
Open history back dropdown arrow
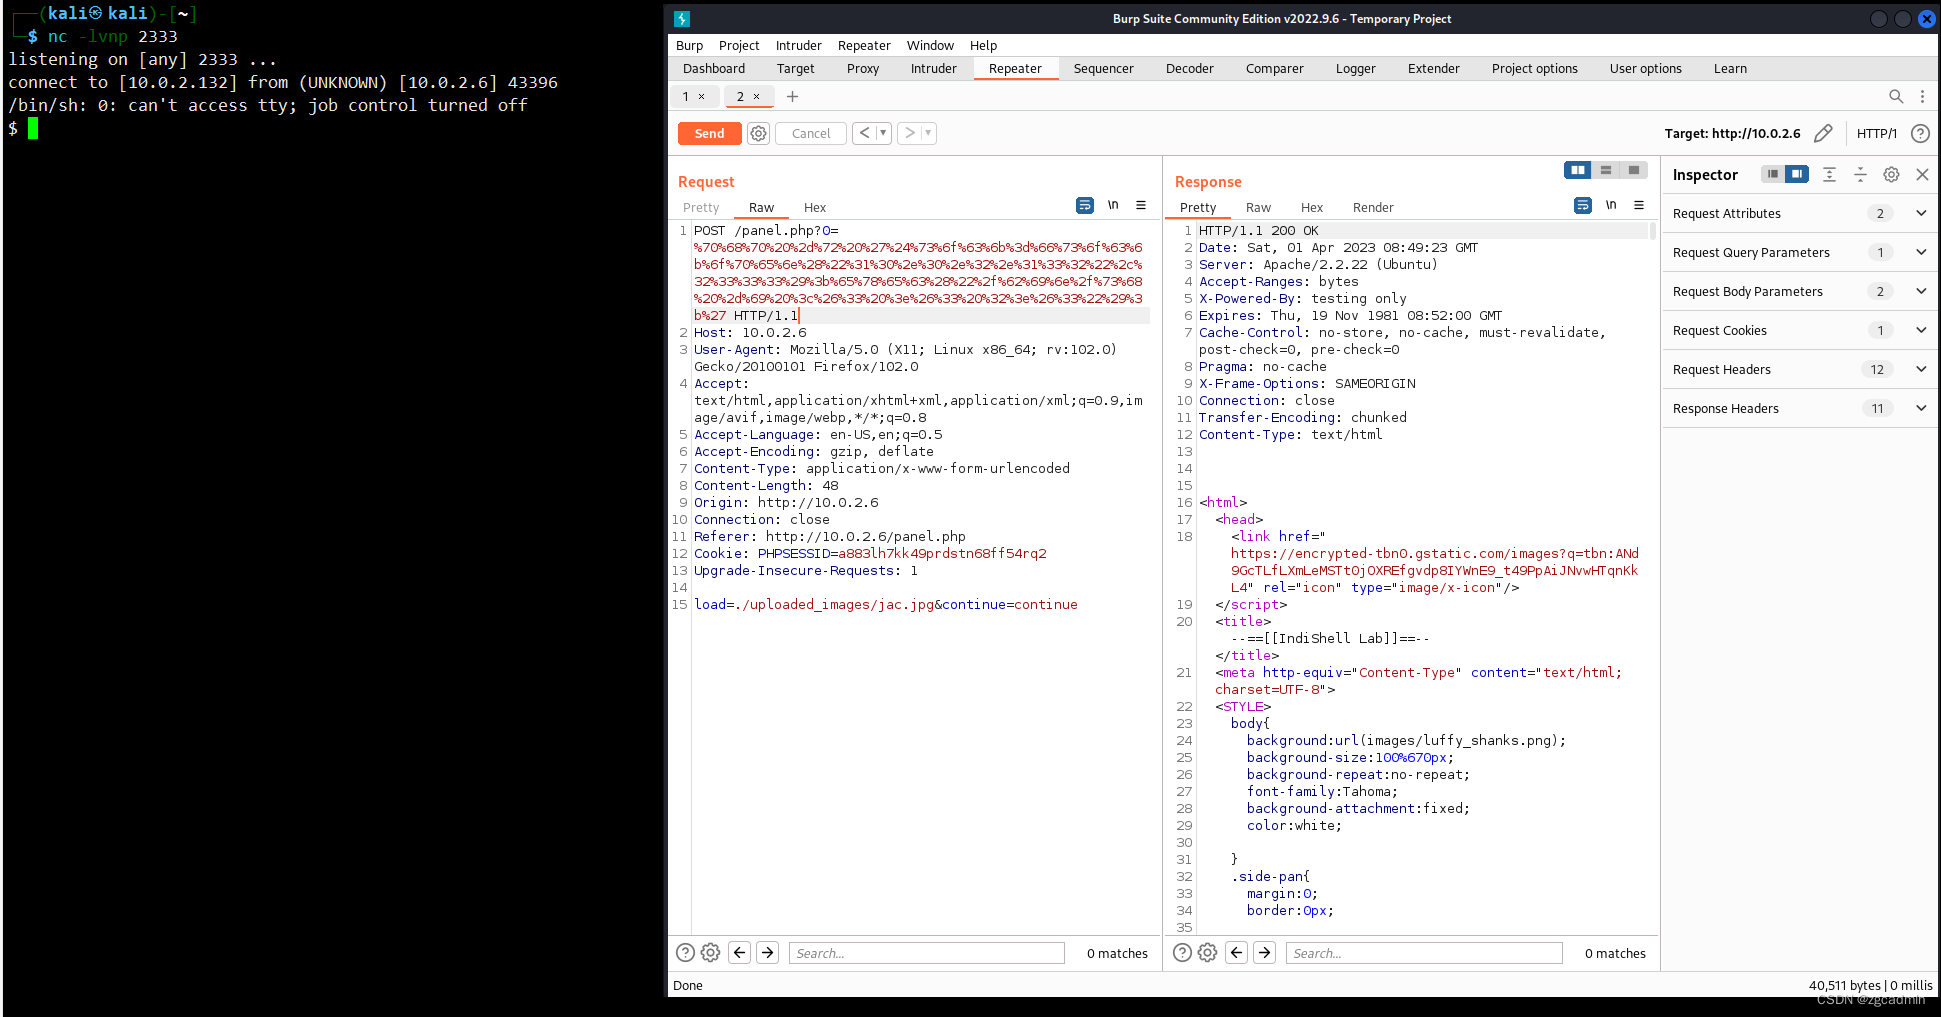(x=883, y=133)
